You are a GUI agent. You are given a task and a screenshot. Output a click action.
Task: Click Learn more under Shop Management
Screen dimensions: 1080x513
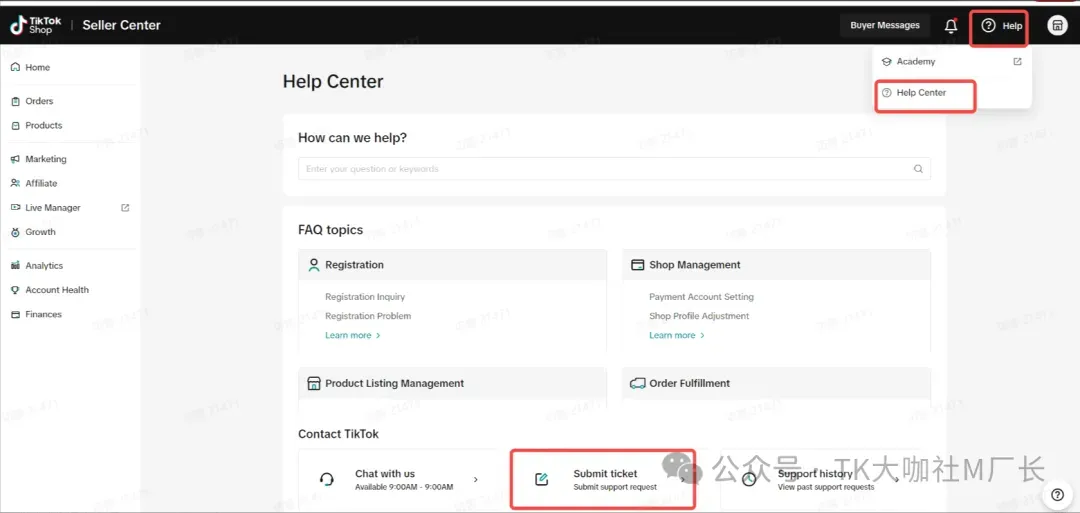coord(676,335)
